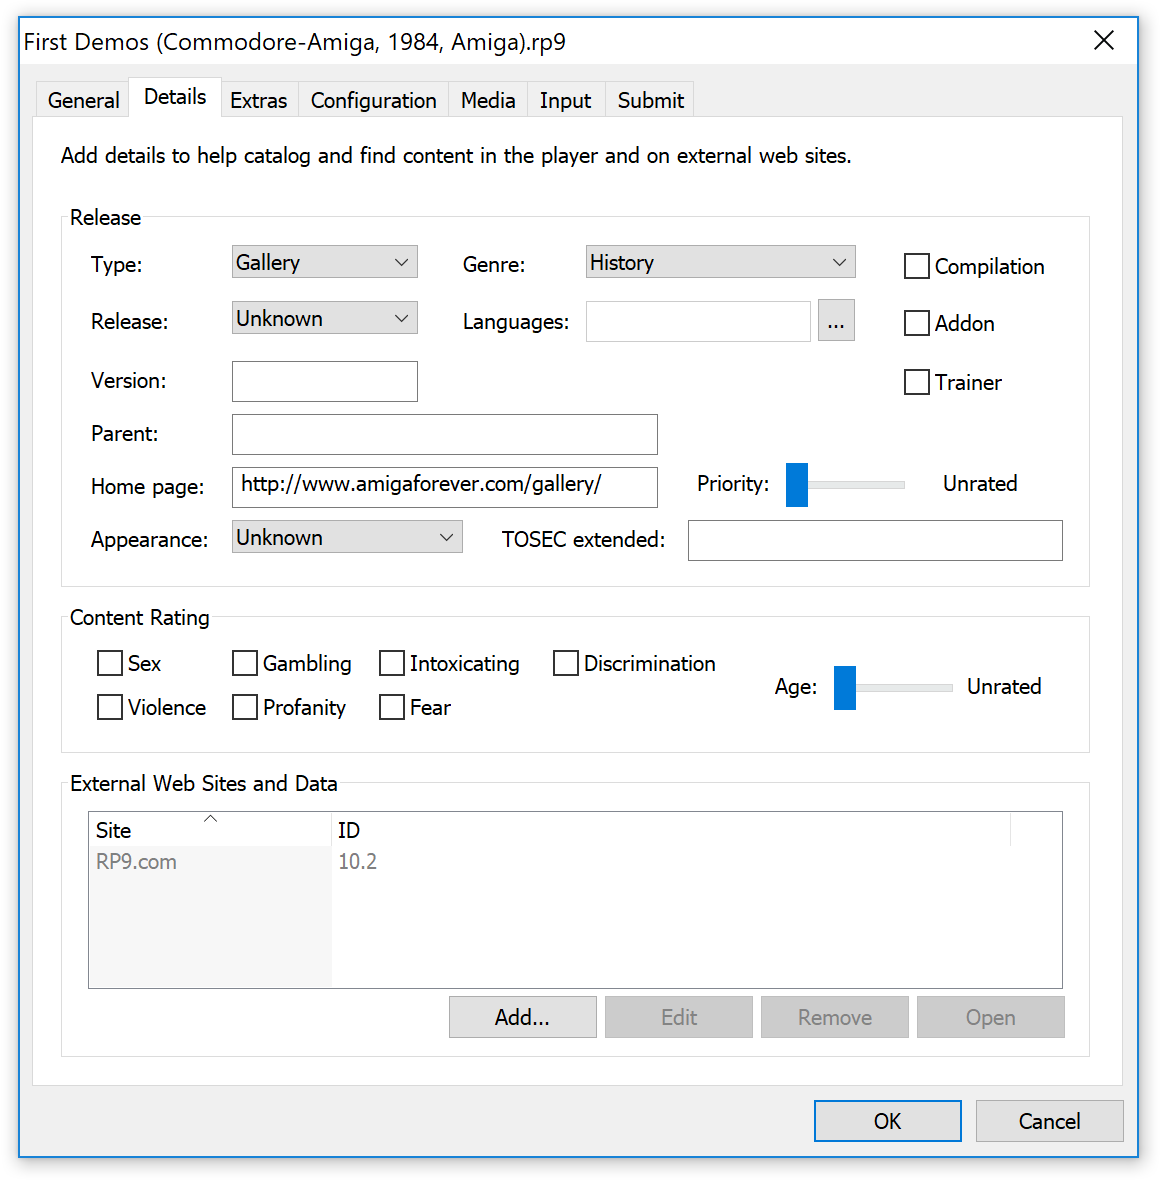Go to the Extras tab
Viewport: 1160px width, 1180px height.
258,100
